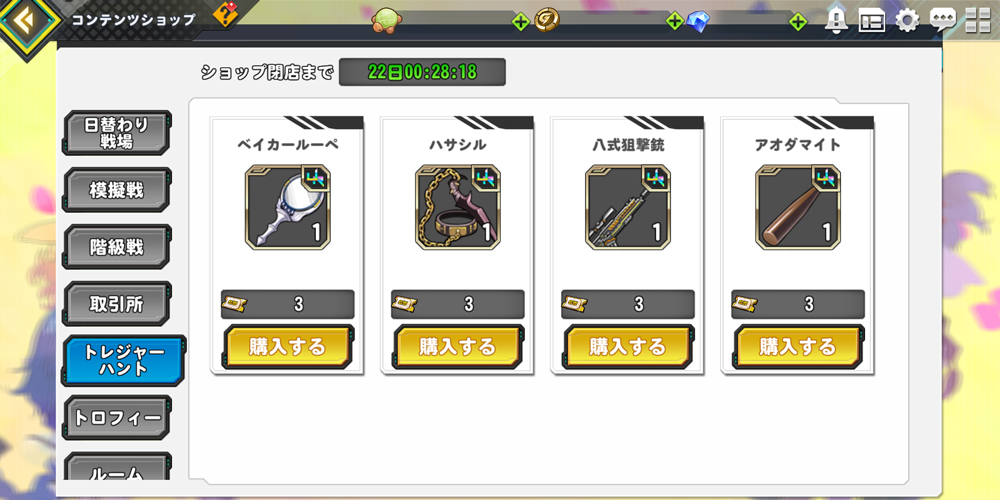Go back using the top-left arrow icon
The width and height of the screenshot is (1000, 500).
[26, 23]
